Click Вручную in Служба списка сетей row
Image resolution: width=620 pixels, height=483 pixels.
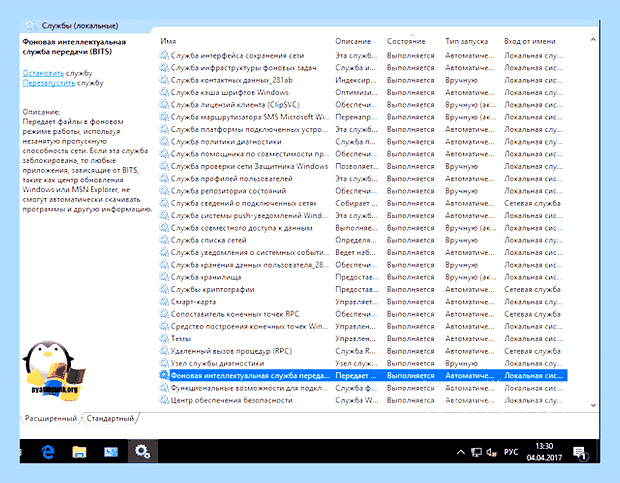click(461, 240)
